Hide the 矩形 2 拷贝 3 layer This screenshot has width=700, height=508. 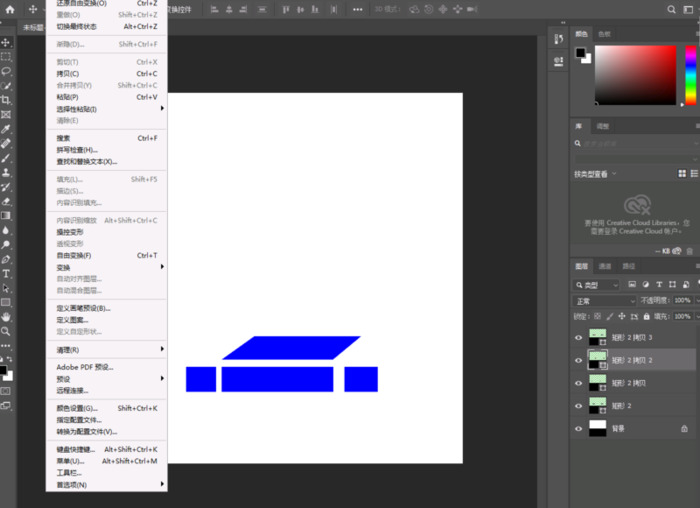pos(578,337)
